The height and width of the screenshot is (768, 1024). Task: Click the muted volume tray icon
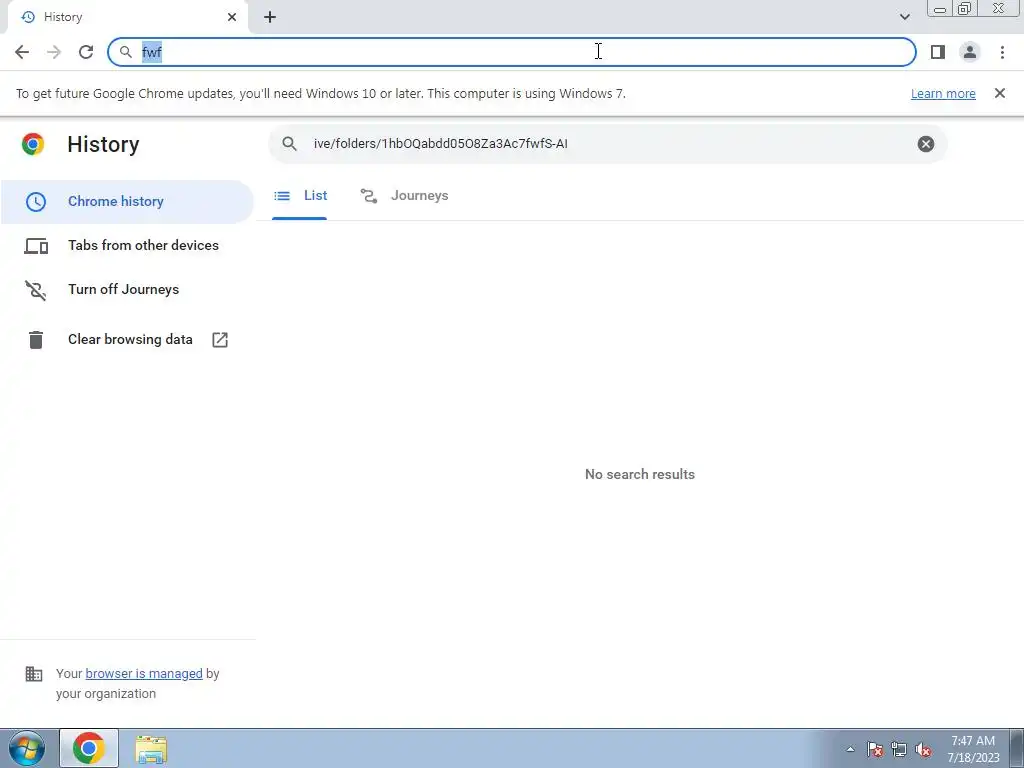tap(923, 749)
